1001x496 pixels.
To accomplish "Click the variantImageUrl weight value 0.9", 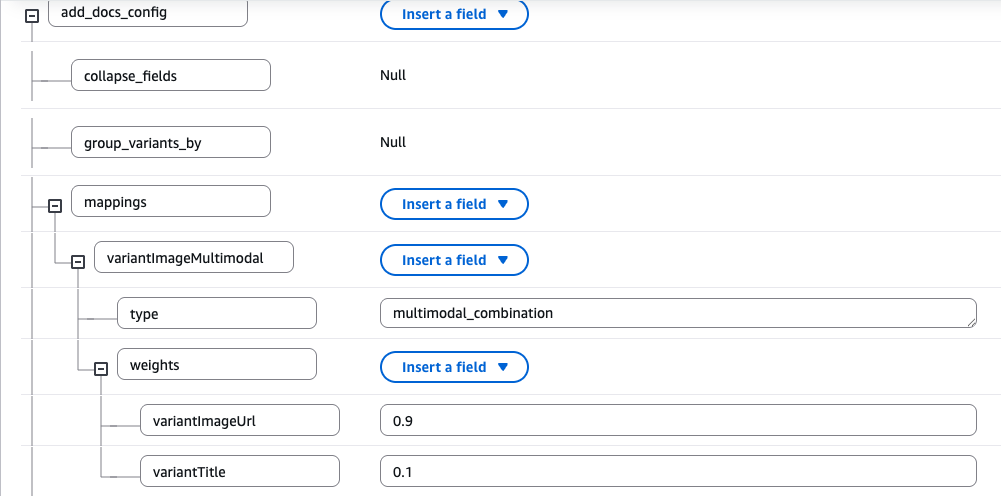I will point(678,420).
